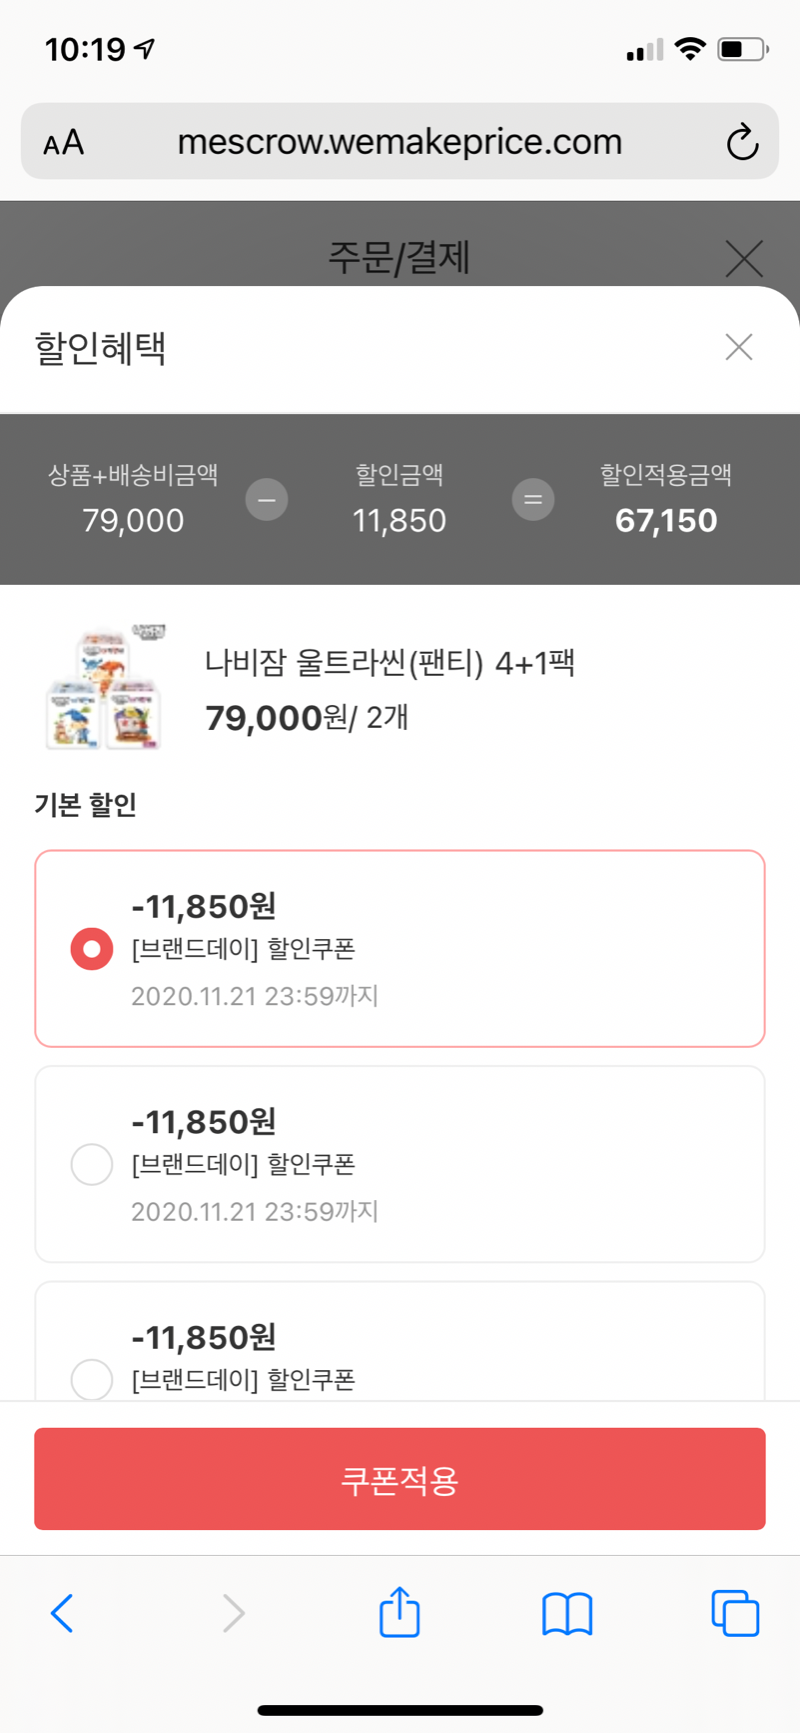The height and width of the screenshot is (1733, 800).
Task: Close the 할인혜택 discount sheet
Action: pos(739,347)
